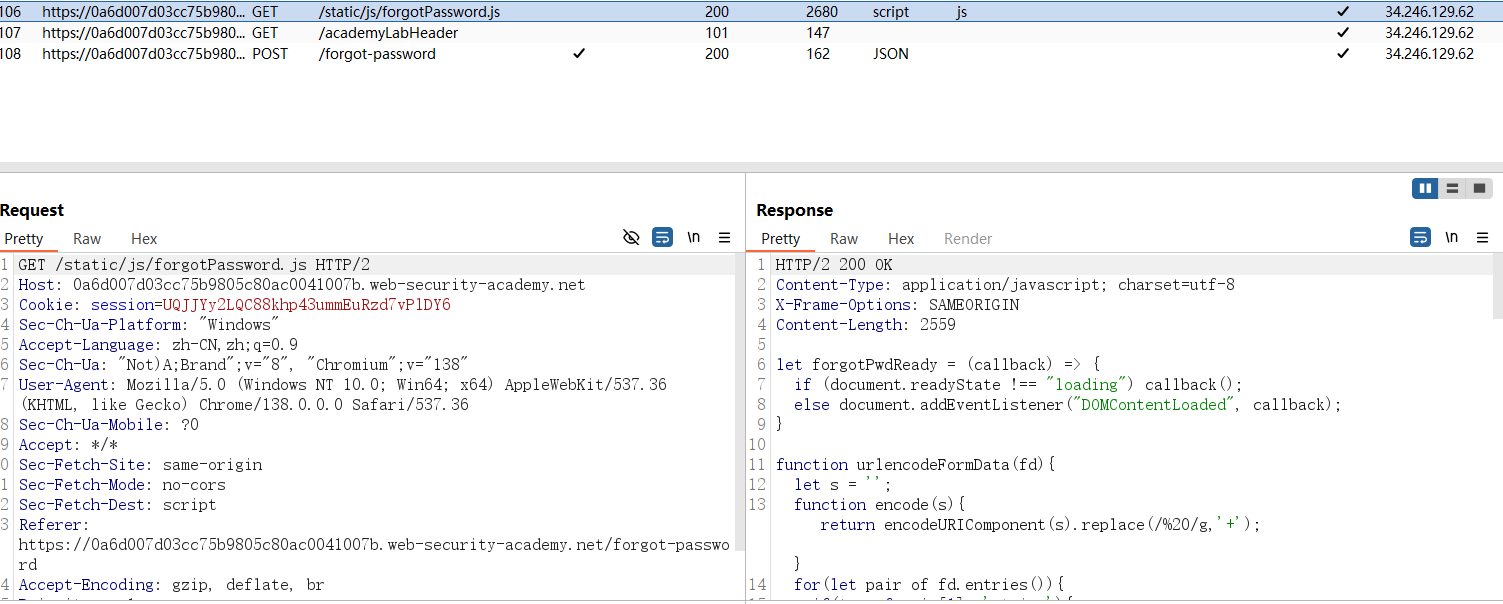Click the Sec-Fetch-Mode: no-cors header
The image size is (1503, 604).
[122, 485]
